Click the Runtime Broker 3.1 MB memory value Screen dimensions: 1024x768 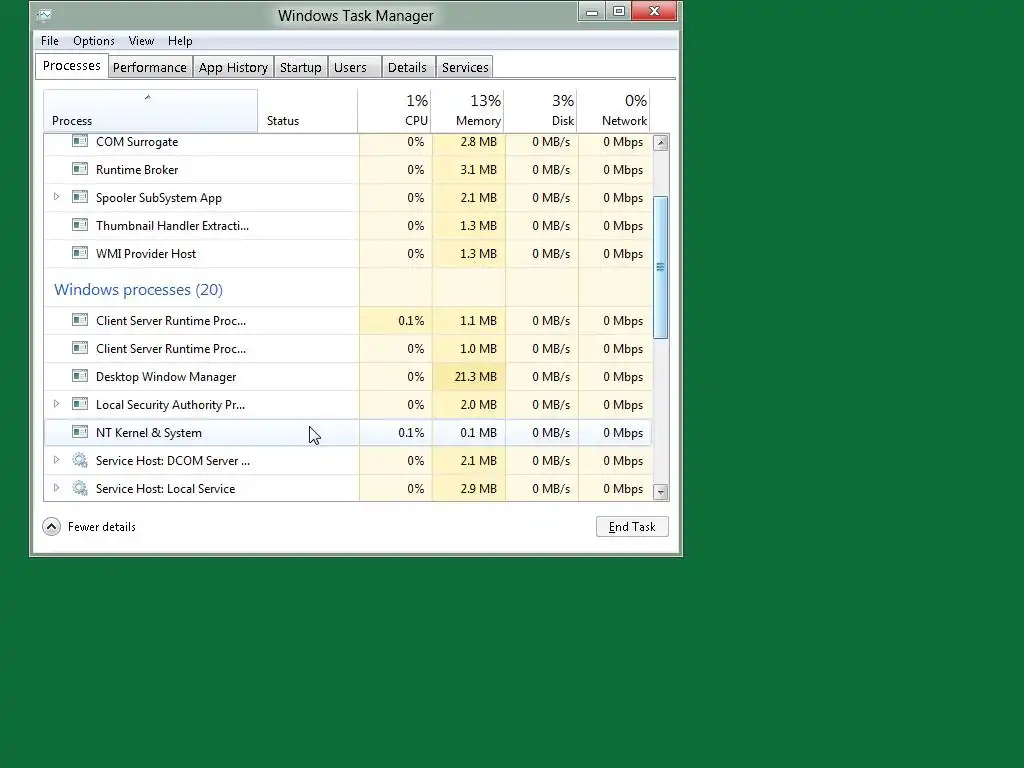478,170
